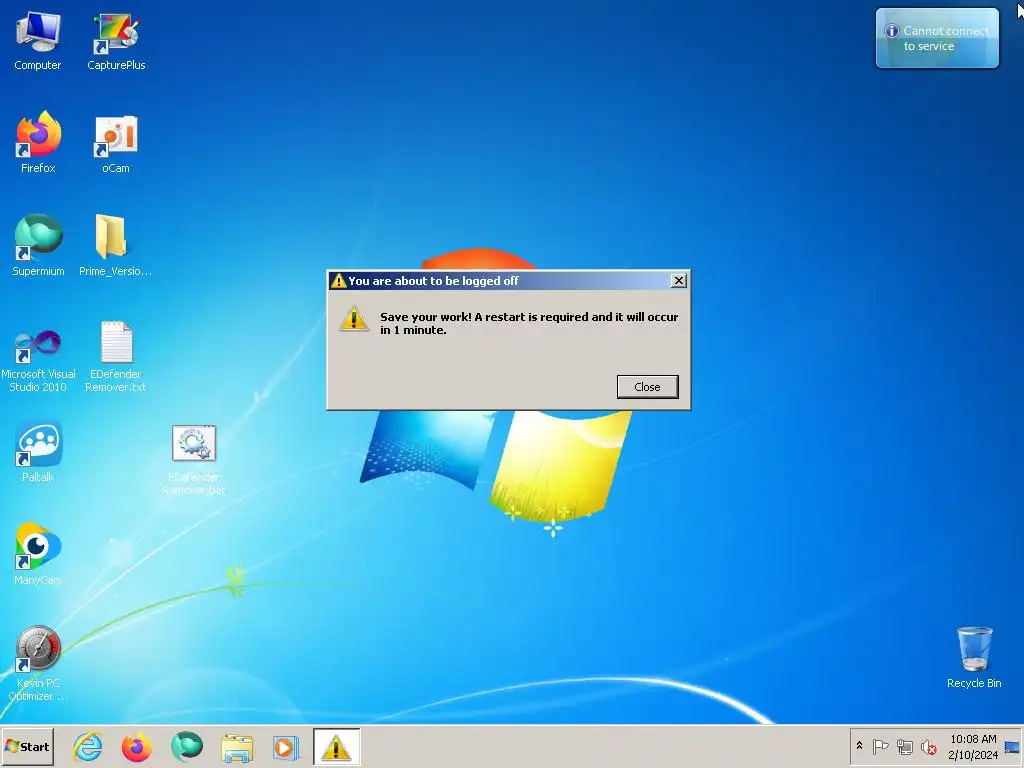This screenshot has width=1024, height=768.
Task: Open the network tray icon
Action: pos(904,746)
